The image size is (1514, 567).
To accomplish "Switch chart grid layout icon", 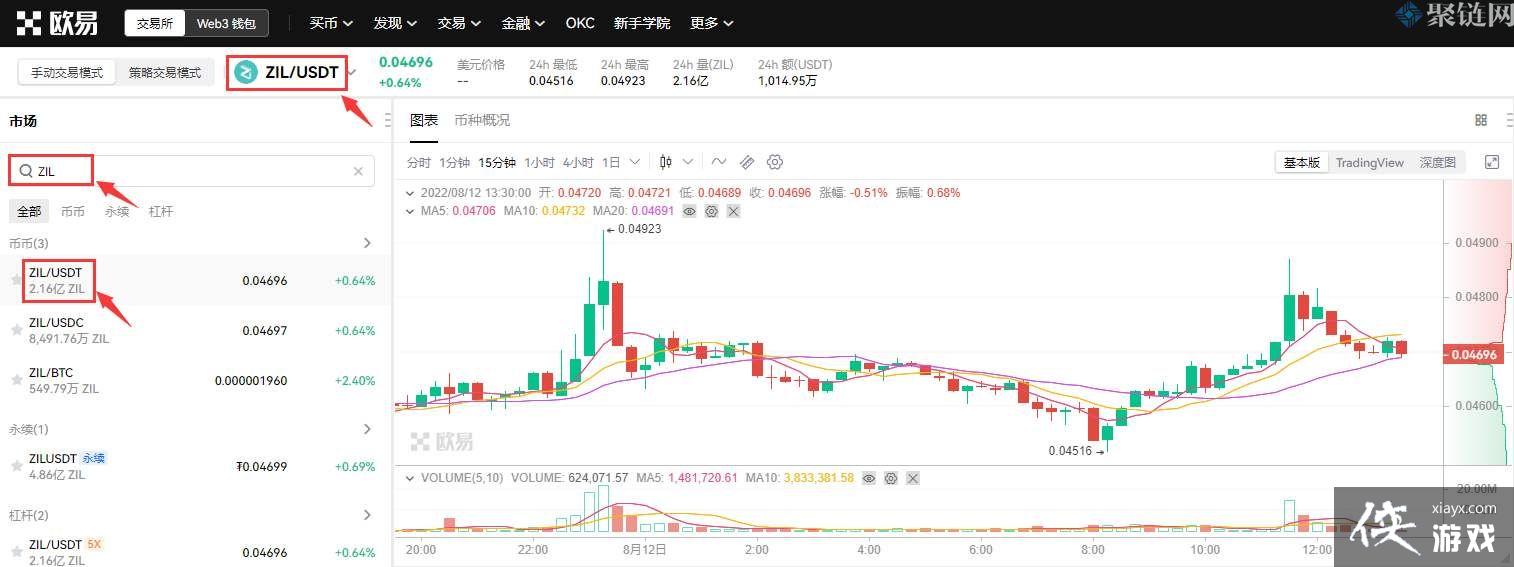I will [1481, 120].
